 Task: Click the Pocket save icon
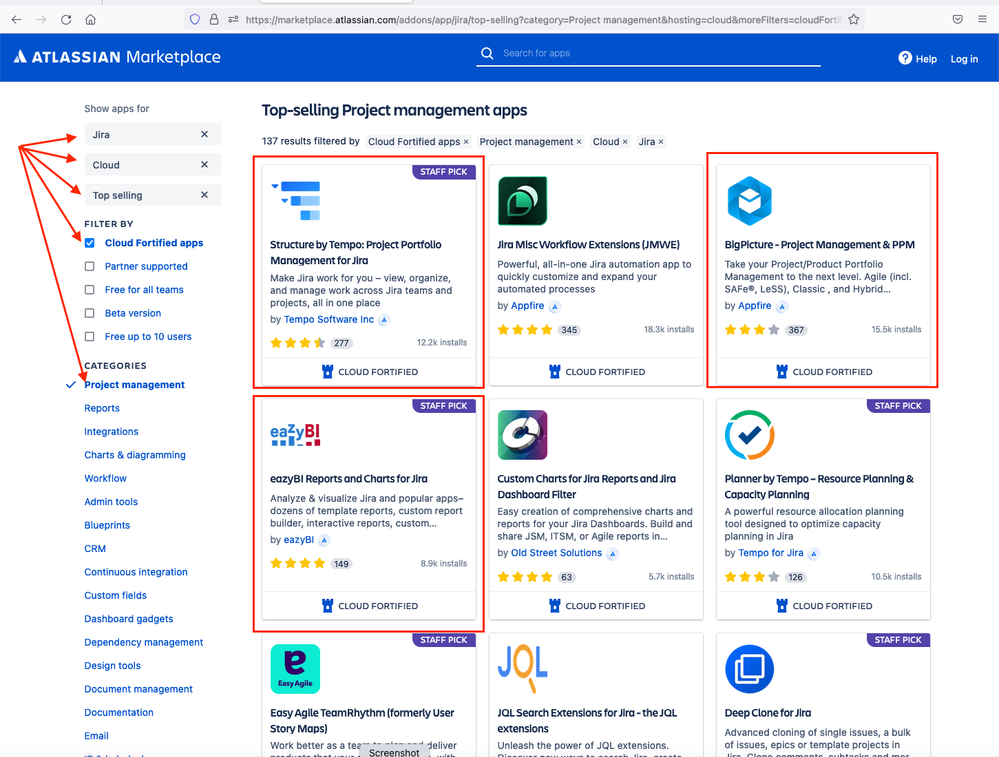click(x=958, y=19)
